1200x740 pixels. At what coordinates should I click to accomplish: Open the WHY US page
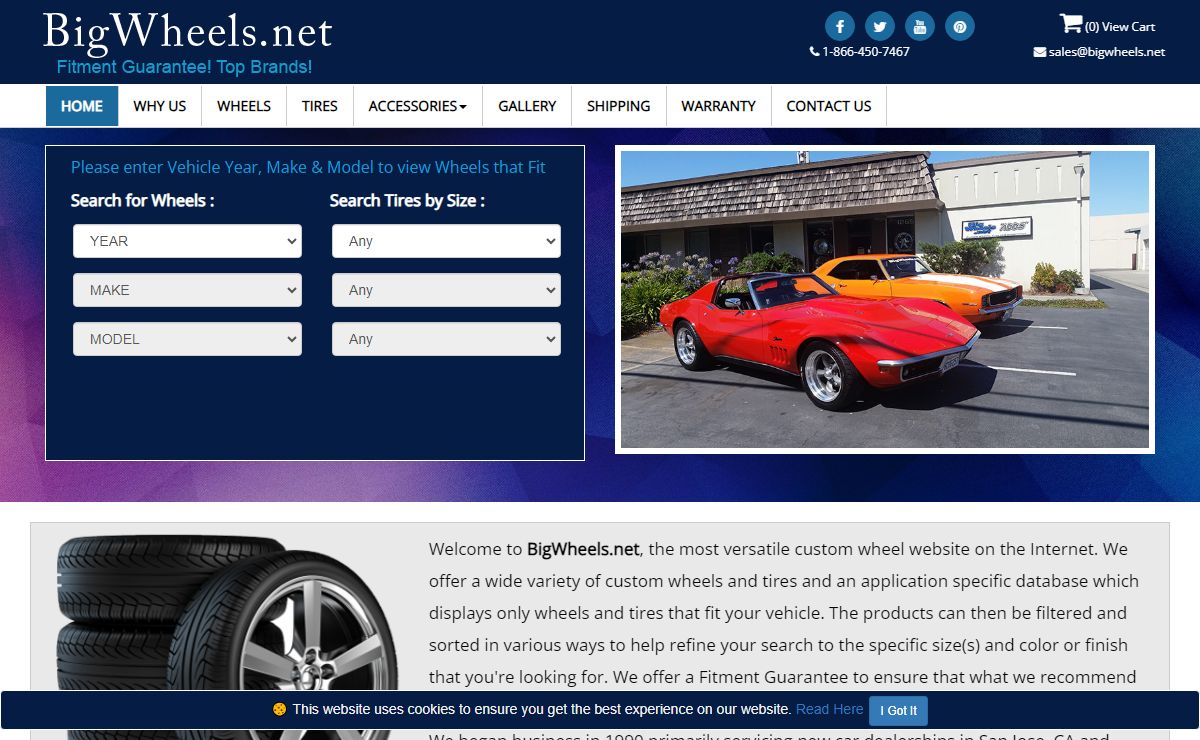pos(160,106)
